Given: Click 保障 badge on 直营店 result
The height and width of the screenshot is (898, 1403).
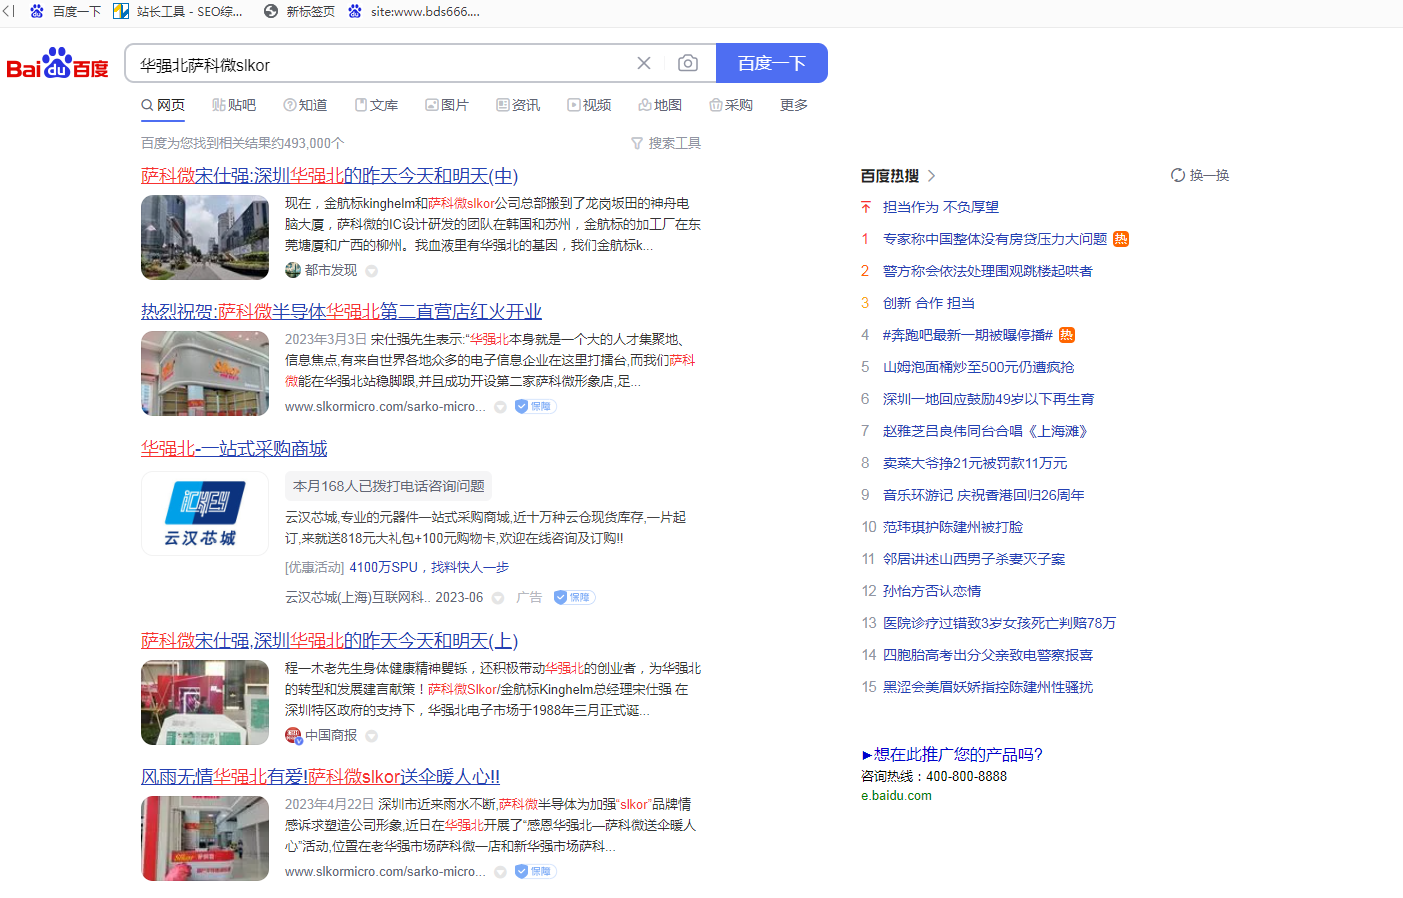Looking at the screenshot, I should click(535, 406).
